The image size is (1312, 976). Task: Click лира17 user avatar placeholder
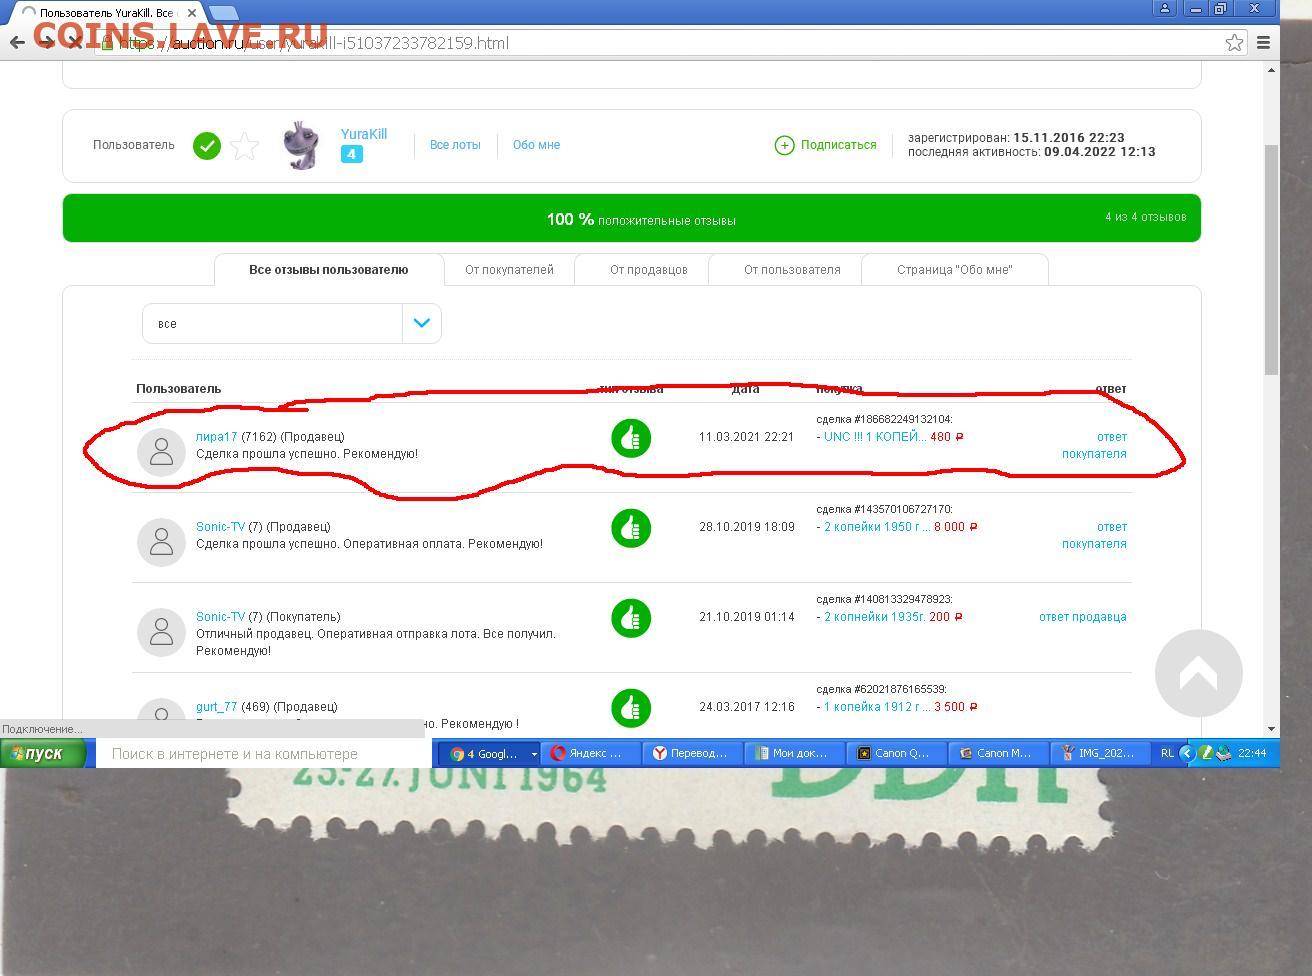click(161, 452)
